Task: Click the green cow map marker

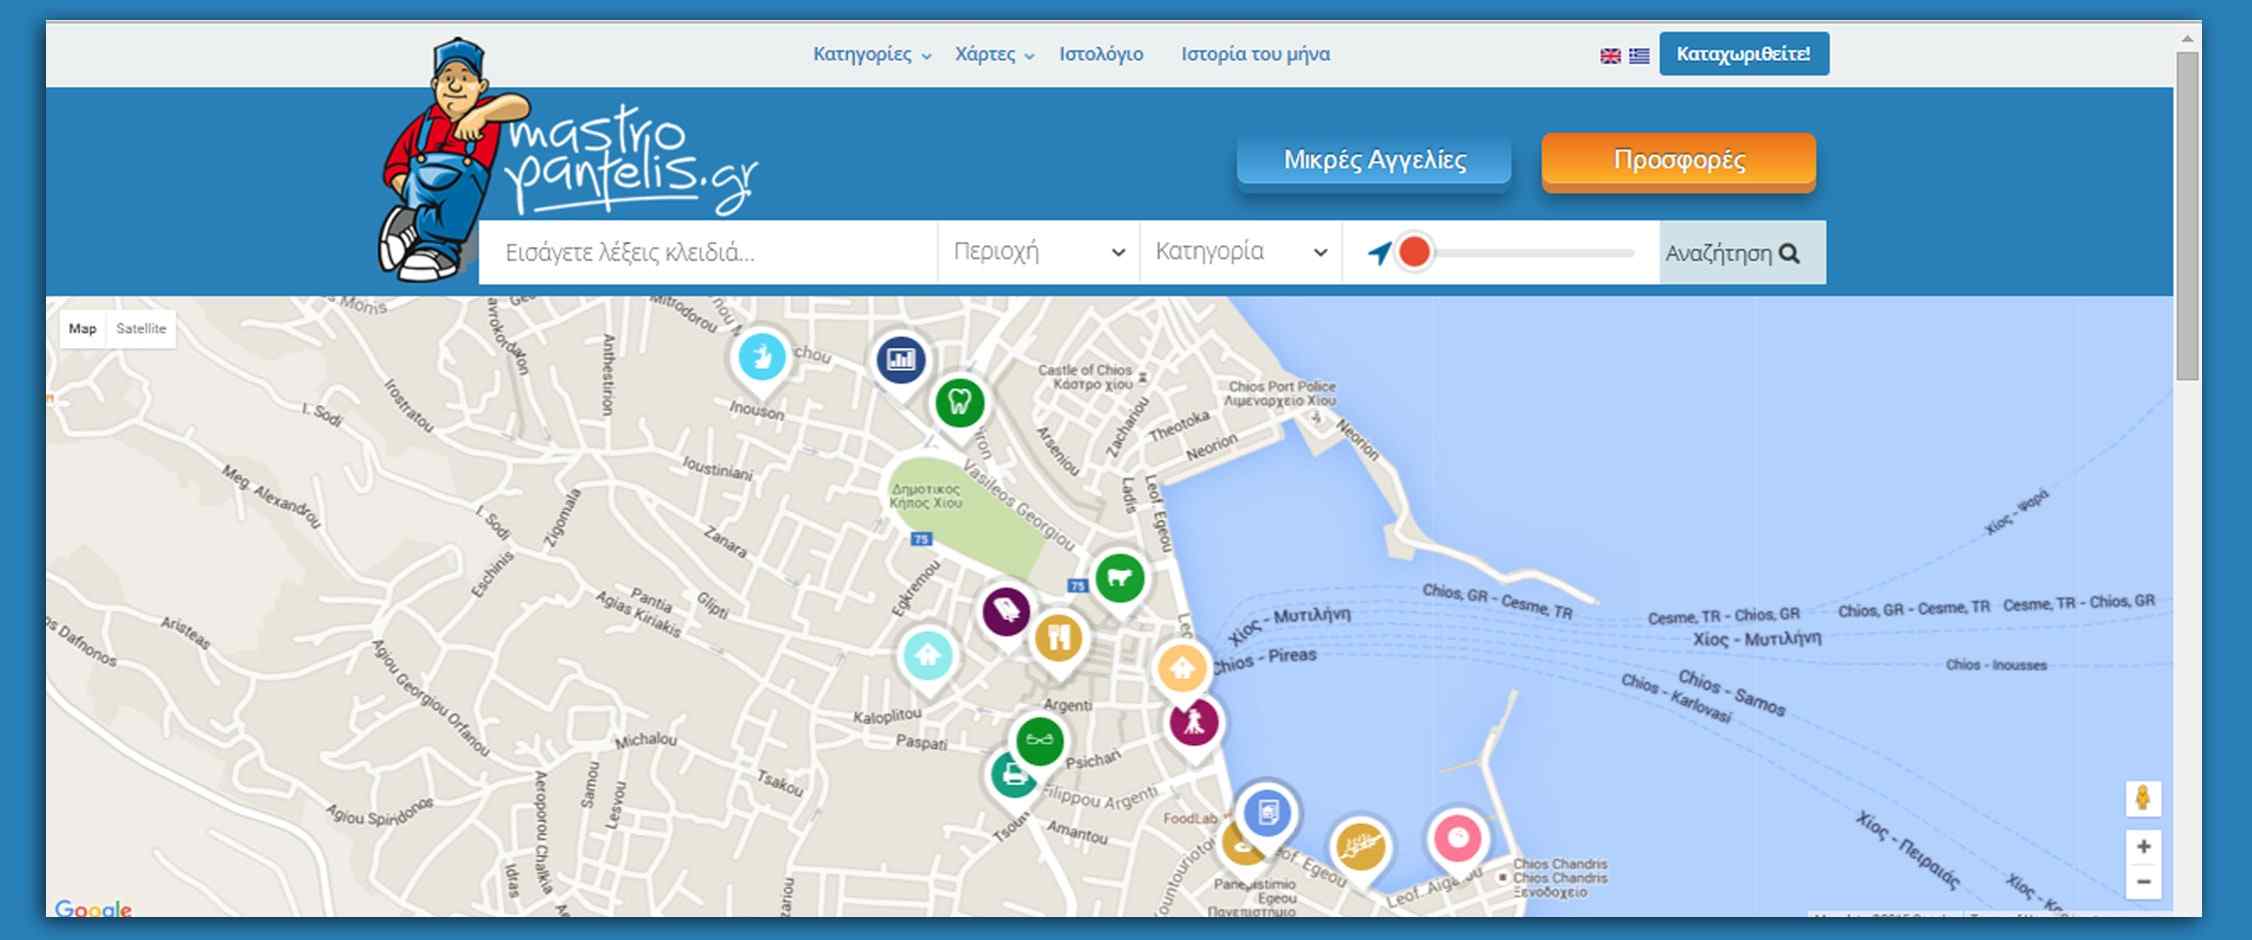Action: tap(1119, 578)
